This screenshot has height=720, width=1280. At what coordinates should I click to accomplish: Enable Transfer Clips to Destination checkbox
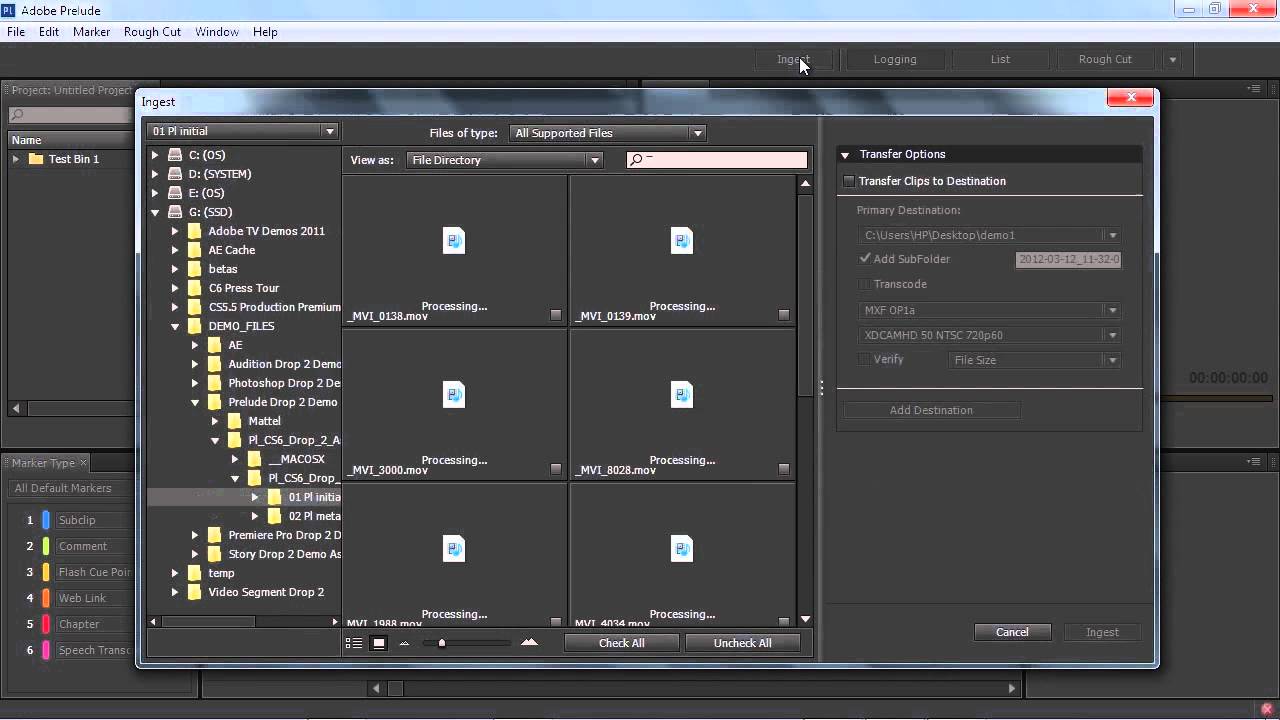click(849, 181)
